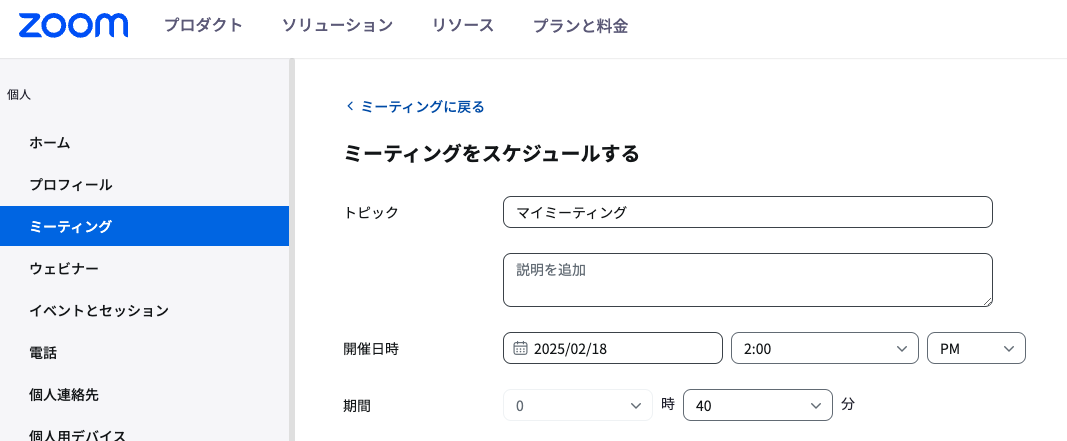1067x441 pixels.
Task: Open the 2:00 time dropdown
Action: pyautogui.click(x=824, y=348)
